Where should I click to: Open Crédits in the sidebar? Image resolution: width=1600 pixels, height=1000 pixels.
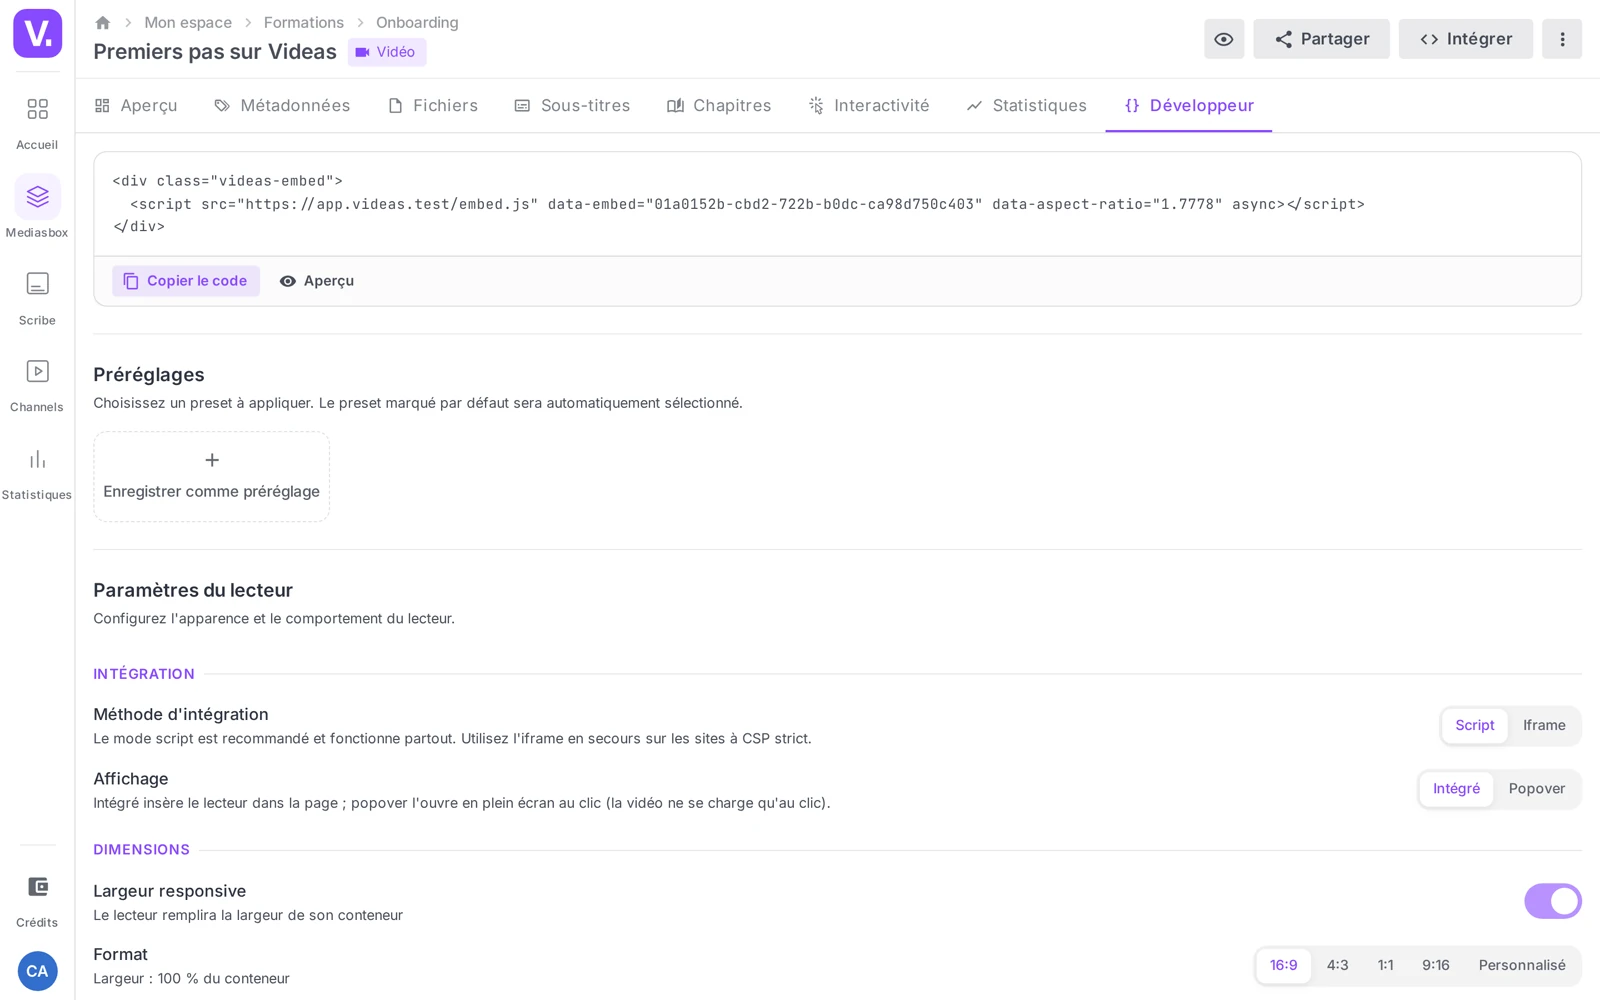pyautogui.click(x=37, y=900)
